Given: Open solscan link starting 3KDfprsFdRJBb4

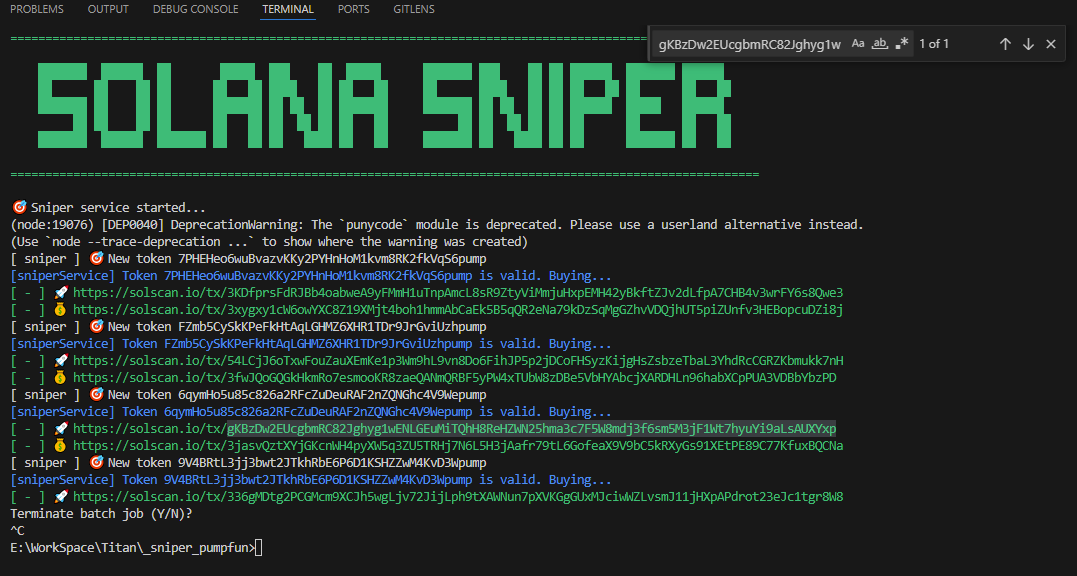Looking at the screenshot, I should (x=458, y=292).
